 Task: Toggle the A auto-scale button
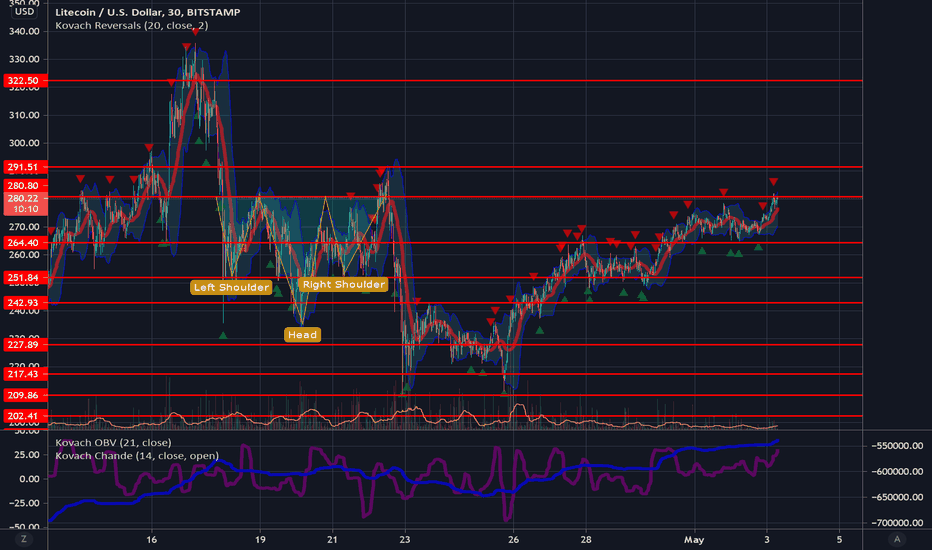[x=897, y=539]
